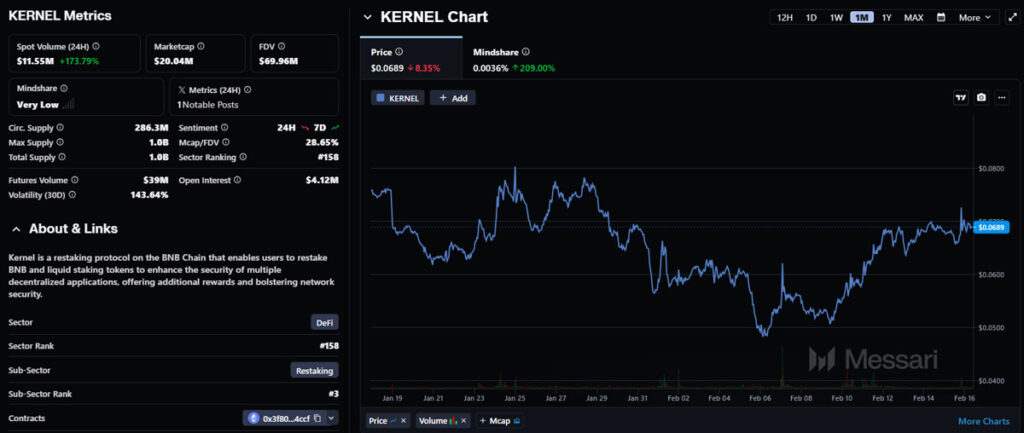Click the info icon beside Marketcap

203,46
